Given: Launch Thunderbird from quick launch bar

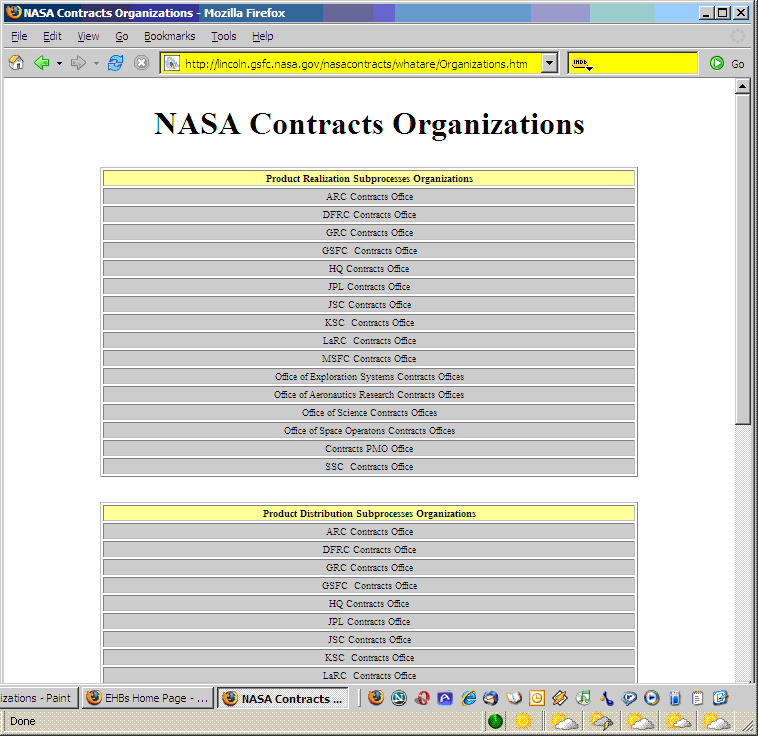Looking at the screenshot, I should [491, 698].
